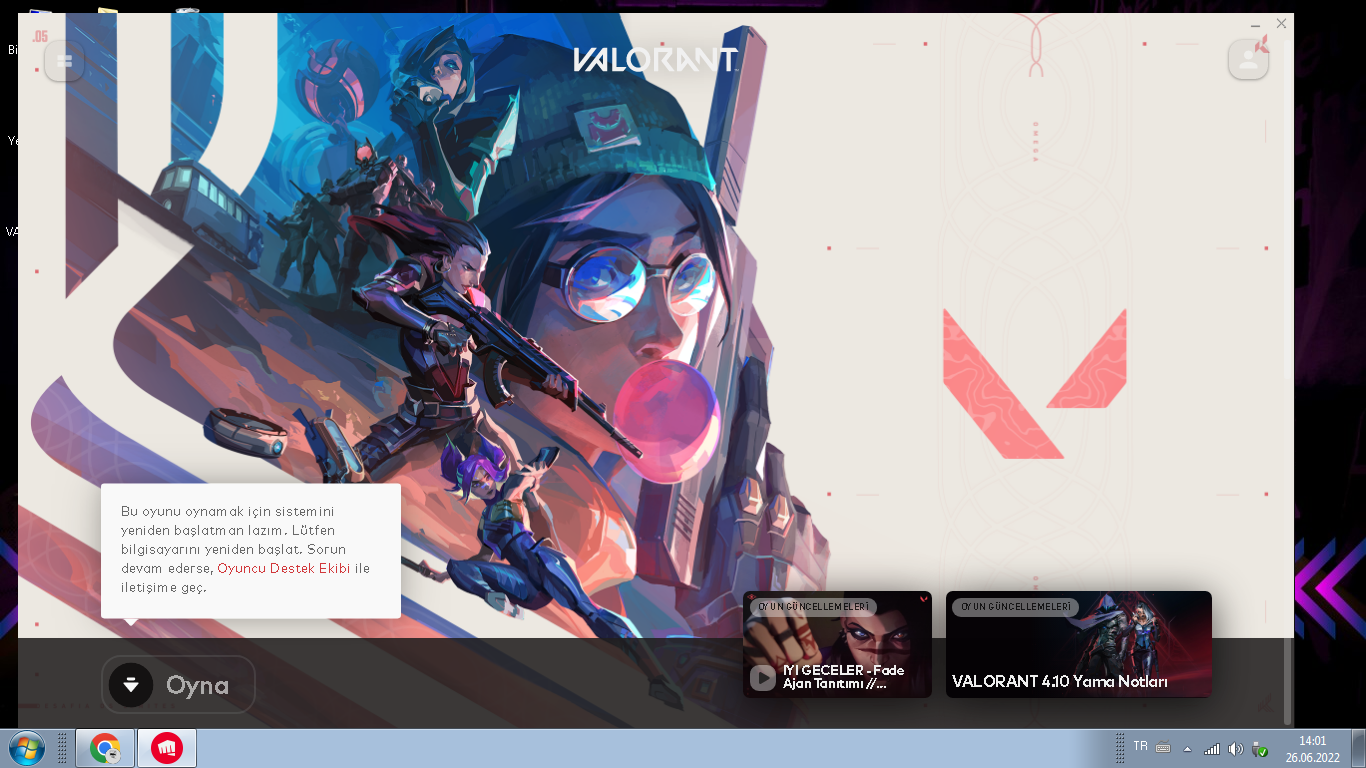Image resolution: width=1366 pixels, height=768 pixels.
Task: Open Google Chrome from the taskbar
Action: pos(105,748)
